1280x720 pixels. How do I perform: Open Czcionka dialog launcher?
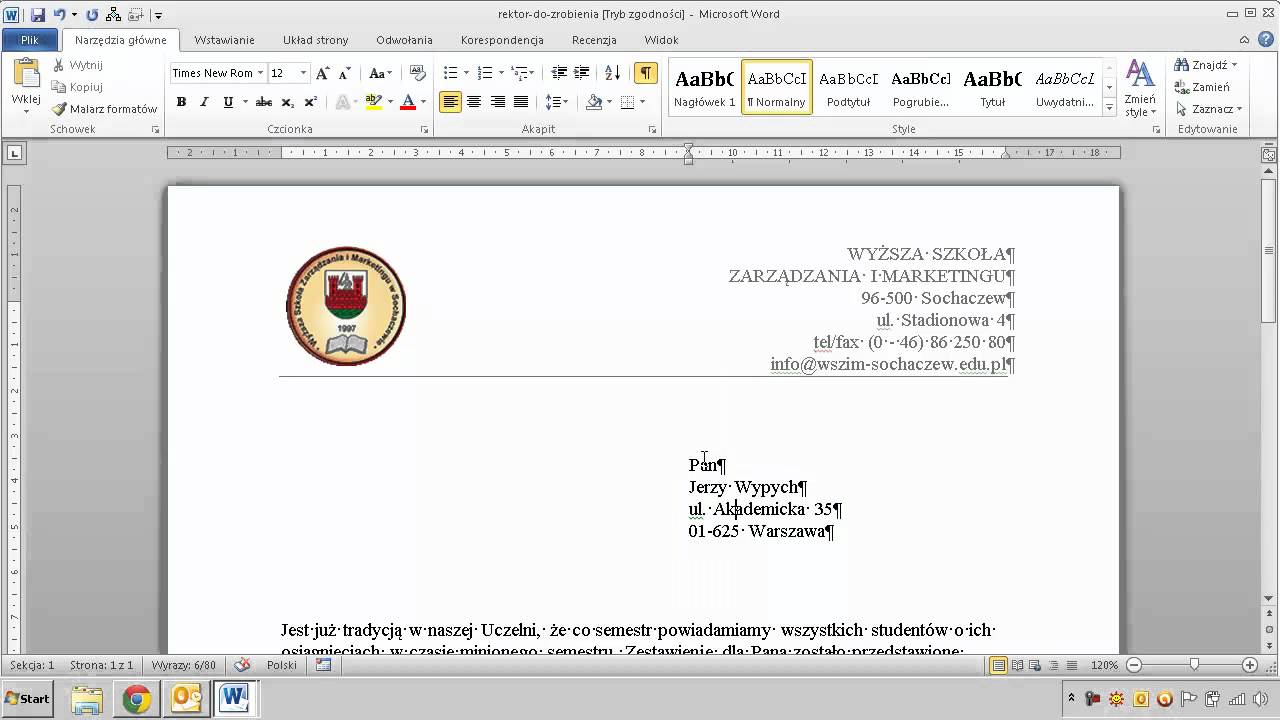coord(425,130)
